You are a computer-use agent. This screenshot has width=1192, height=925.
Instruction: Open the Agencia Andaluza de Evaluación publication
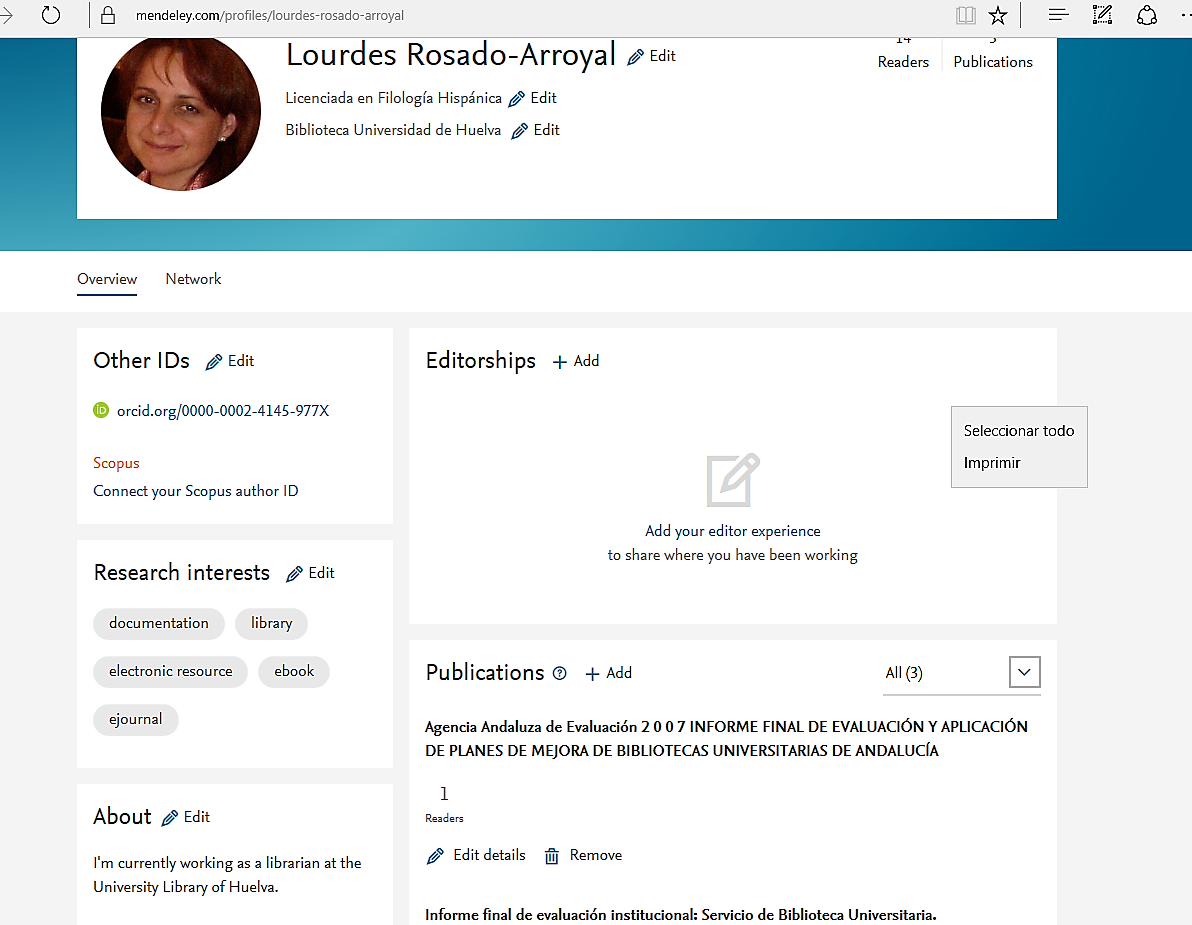[726, 738]
